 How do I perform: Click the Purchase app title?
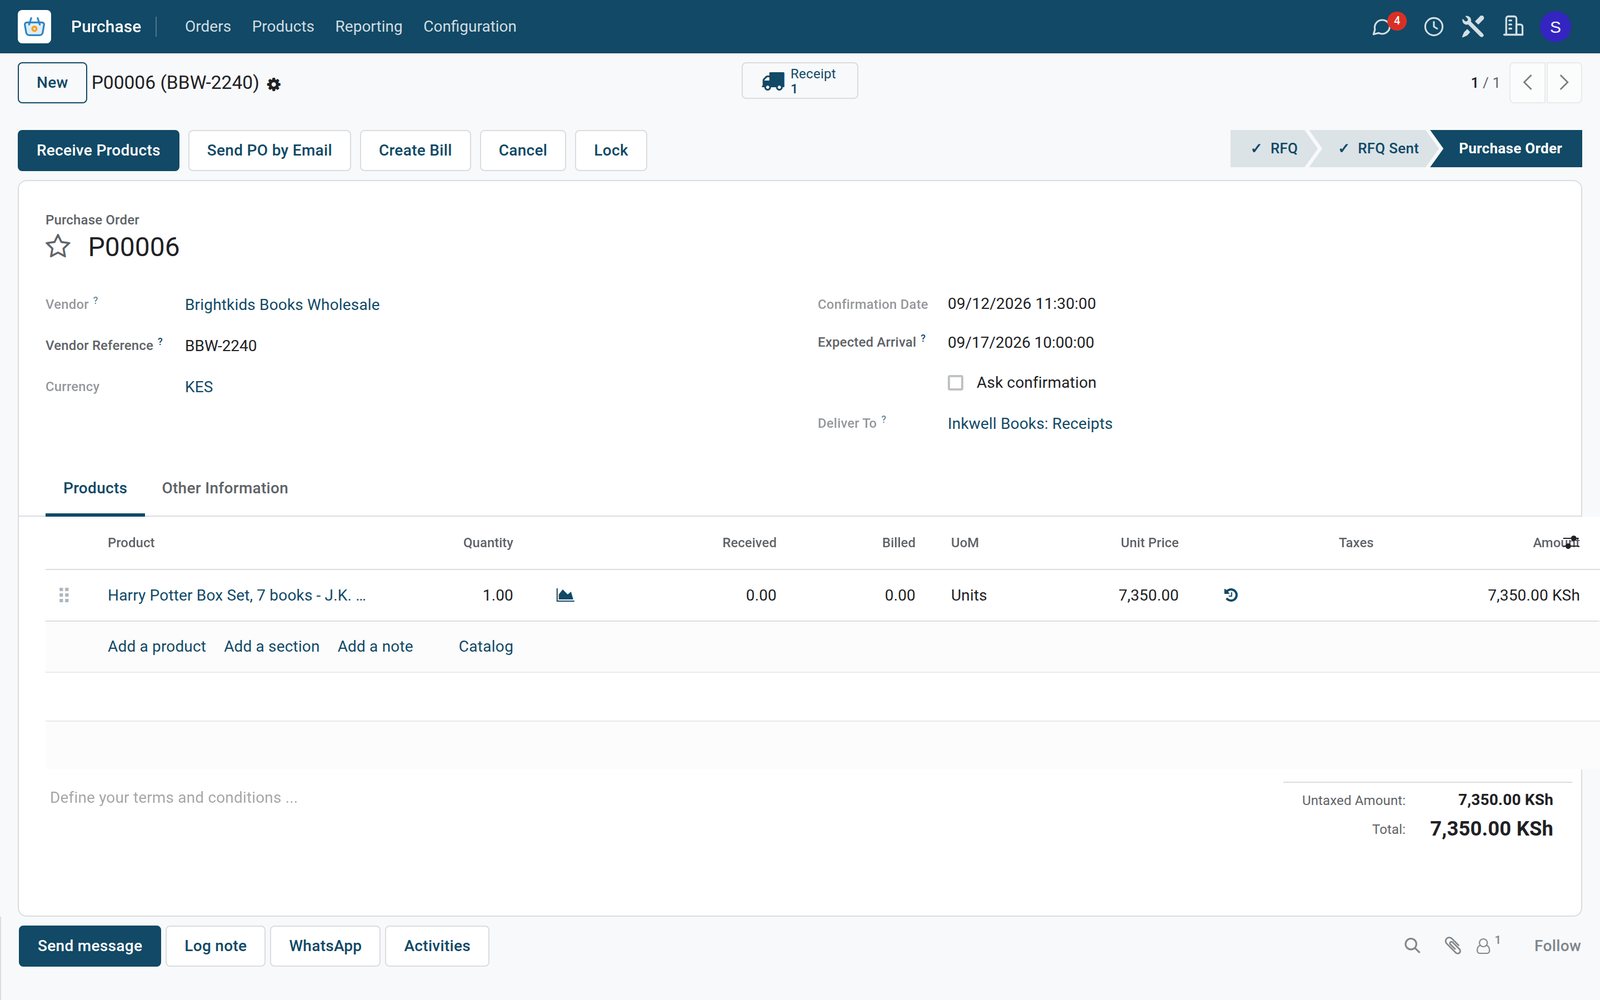[x=106, y=27]
